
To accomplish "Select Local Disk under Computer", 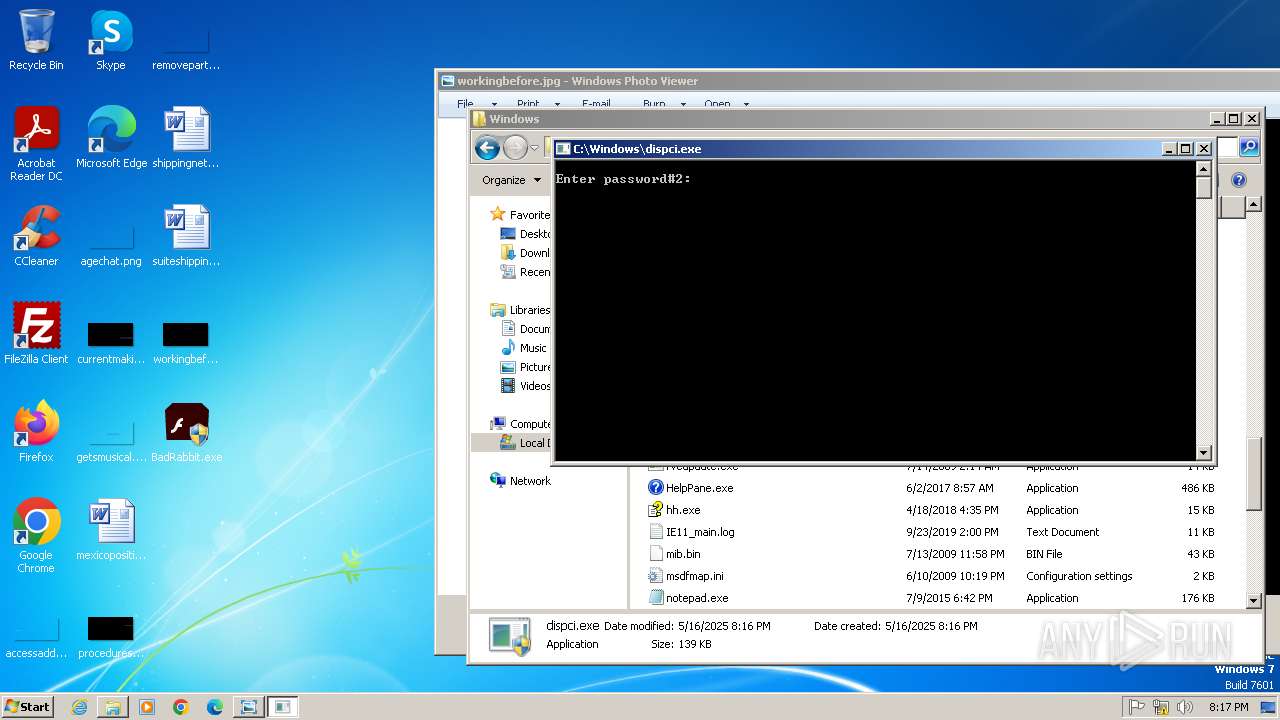I will [x=525, y=443].
